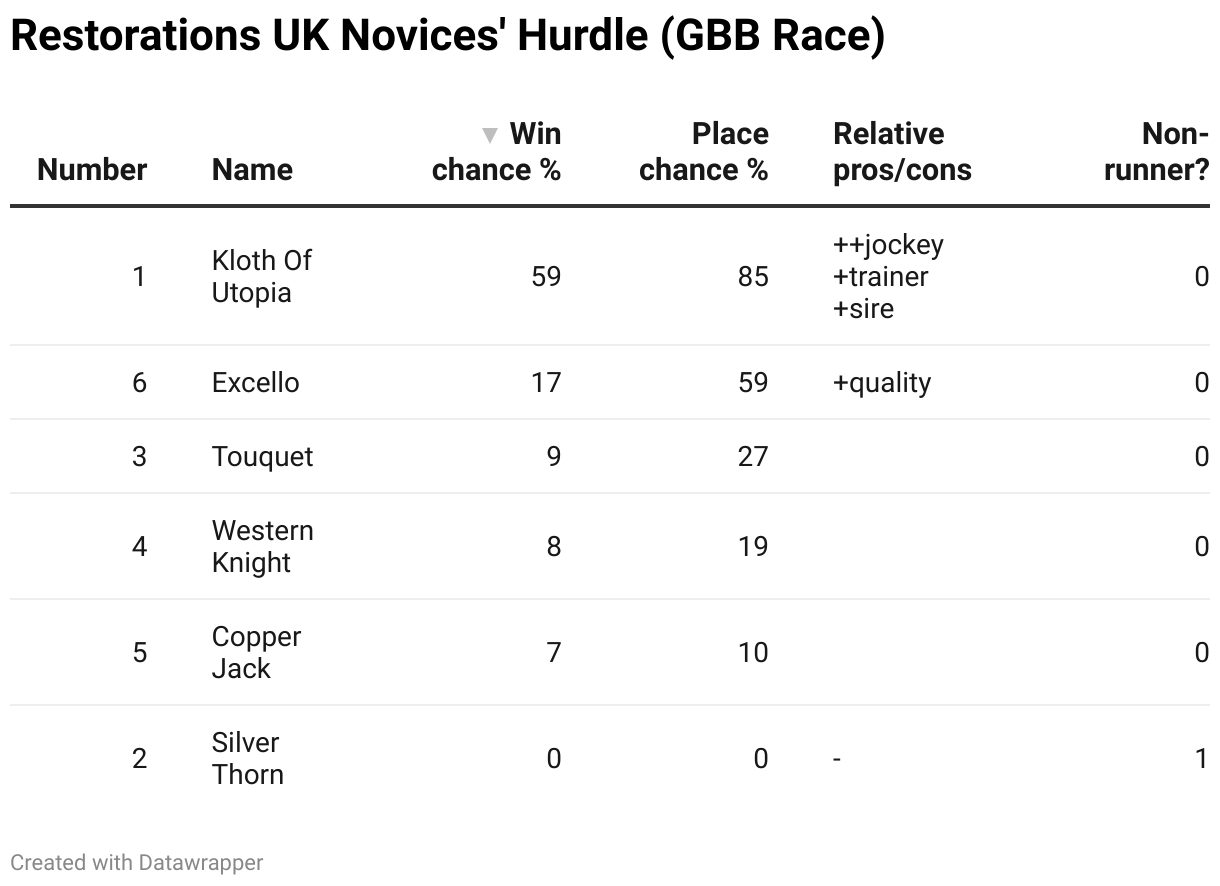
Task: Select the Kloth Of Utopia name cell
Action: [262, 276]
